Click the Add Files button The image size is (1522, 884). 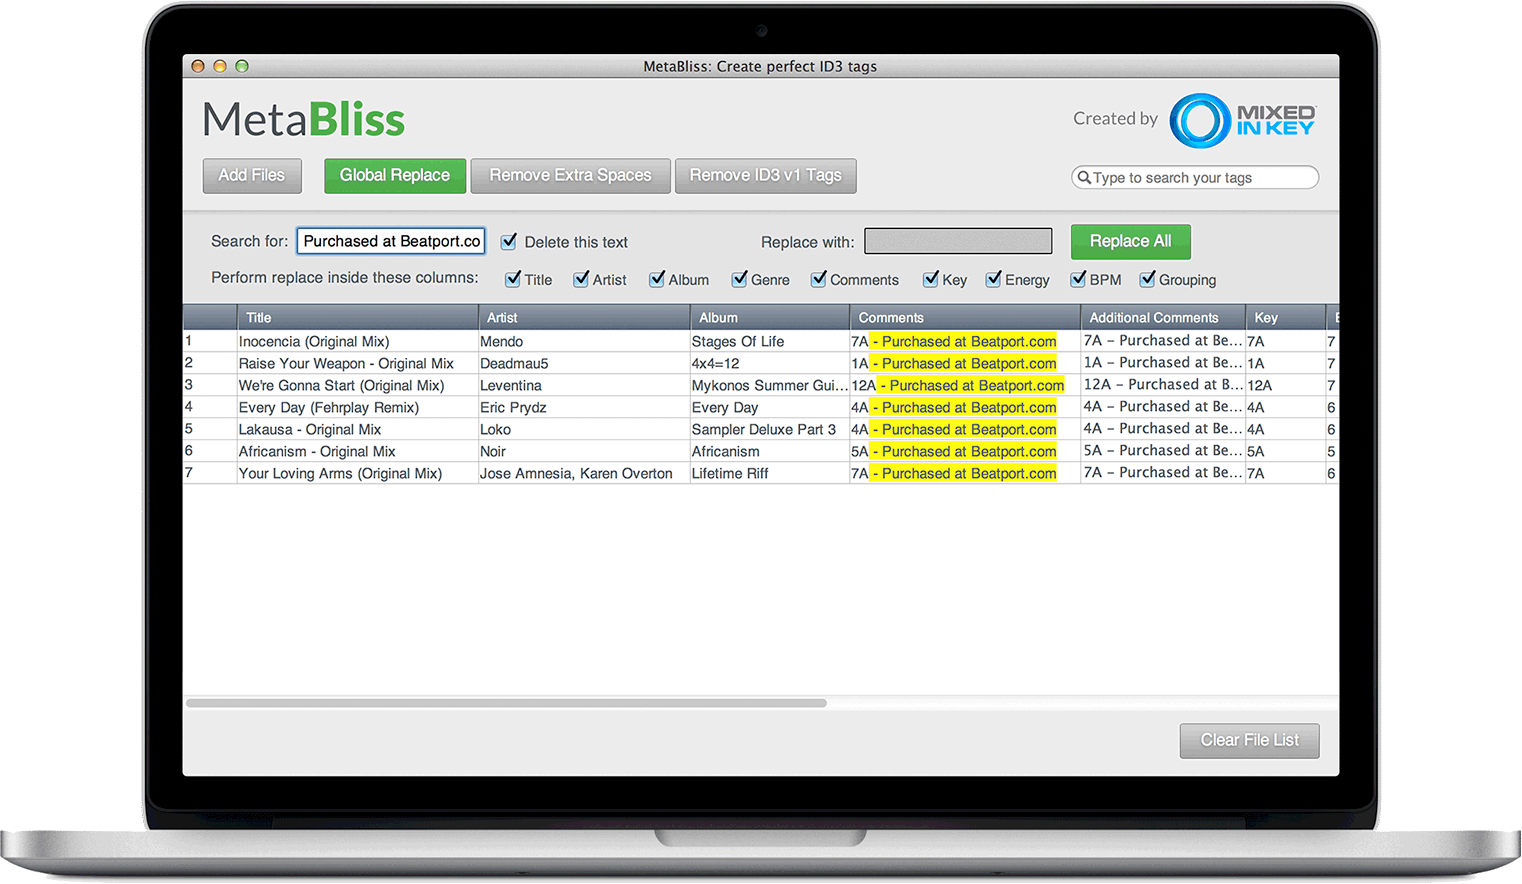click(x=251, y=175)
